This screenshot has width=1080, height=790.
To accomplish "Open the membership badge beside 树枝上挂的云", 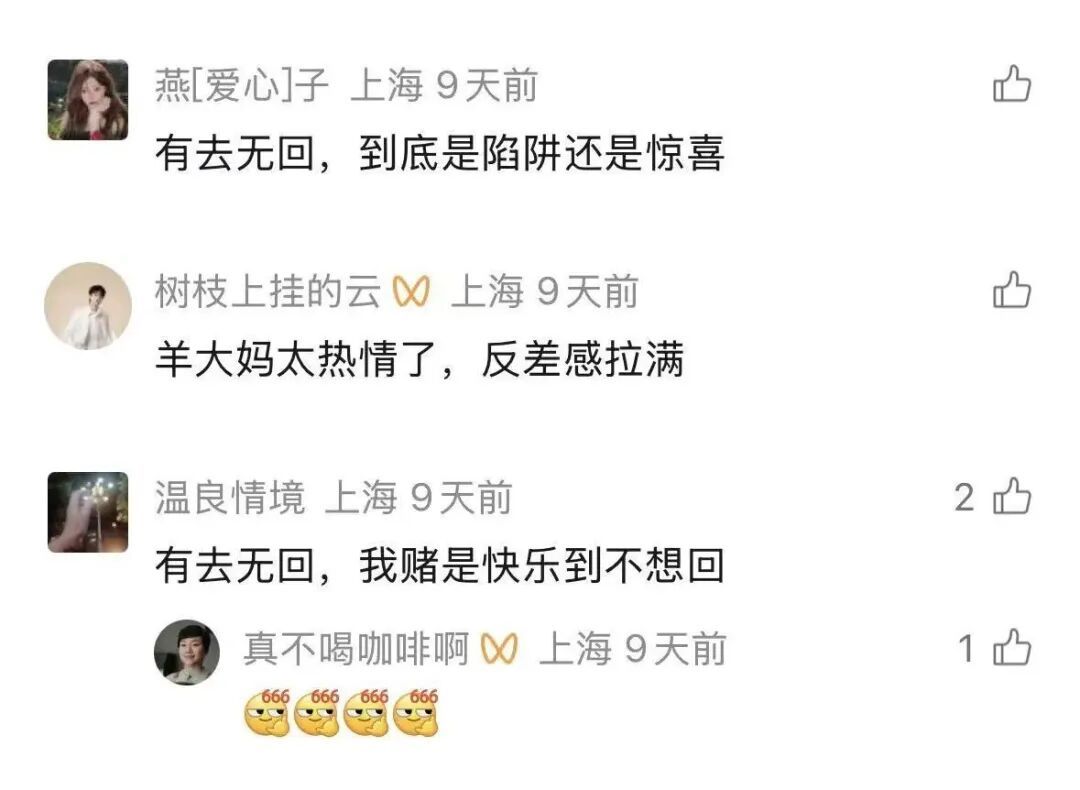I will [x=411, y=291].
